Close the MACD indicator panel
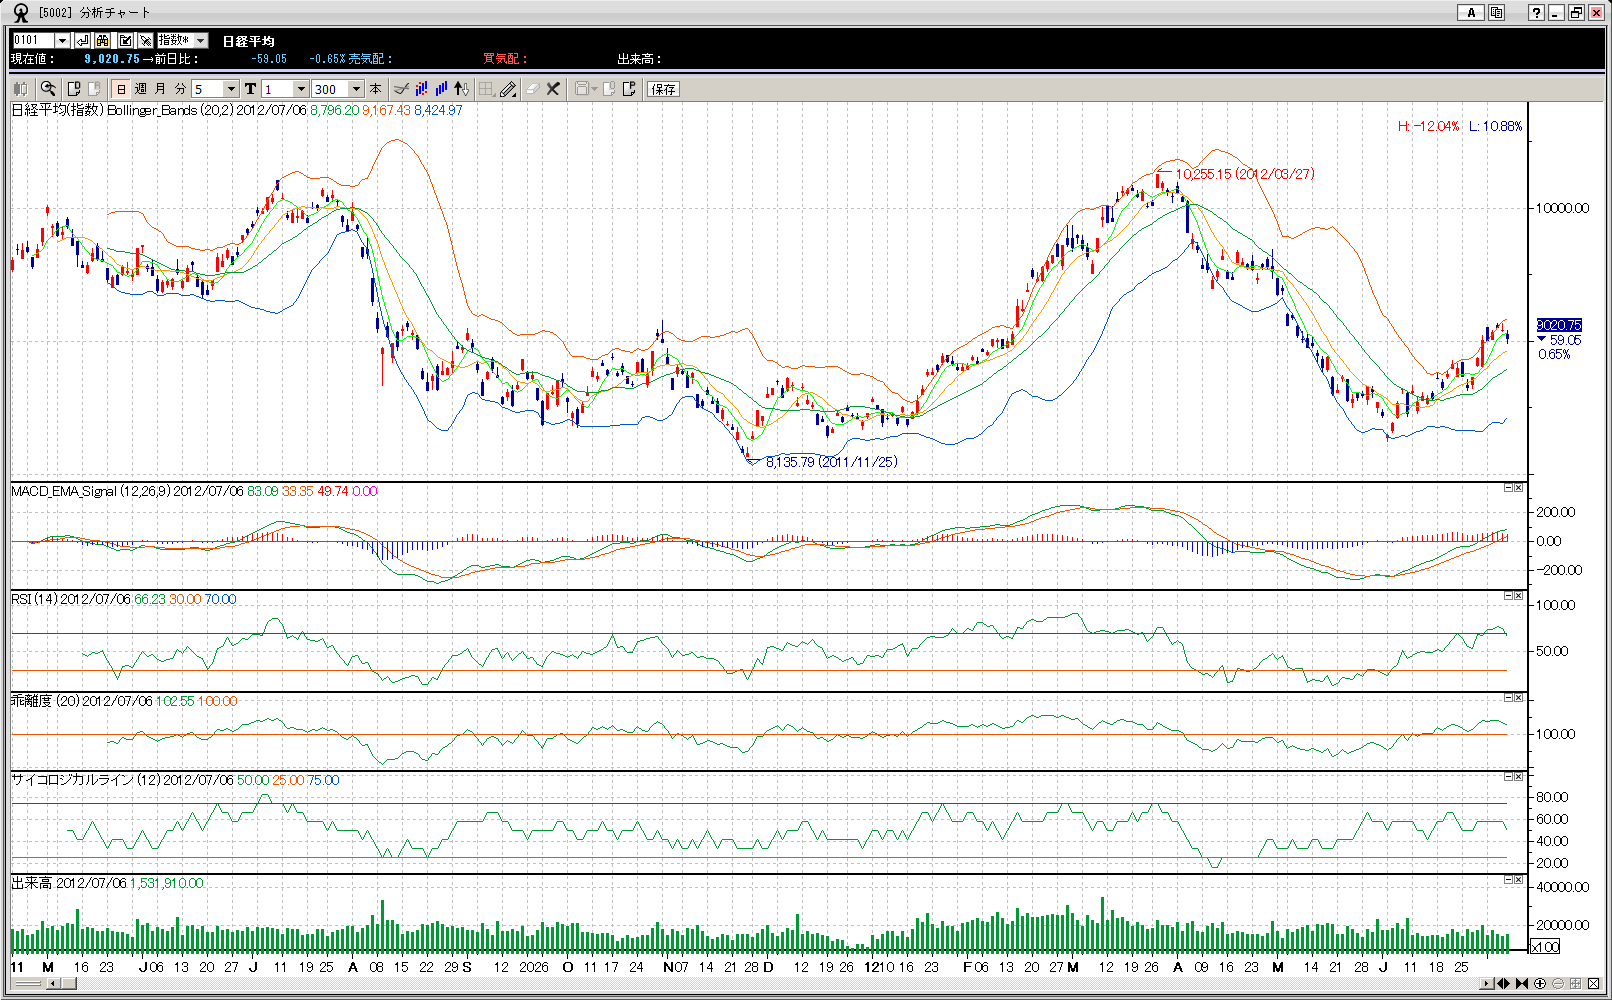 coord(1518,488)
